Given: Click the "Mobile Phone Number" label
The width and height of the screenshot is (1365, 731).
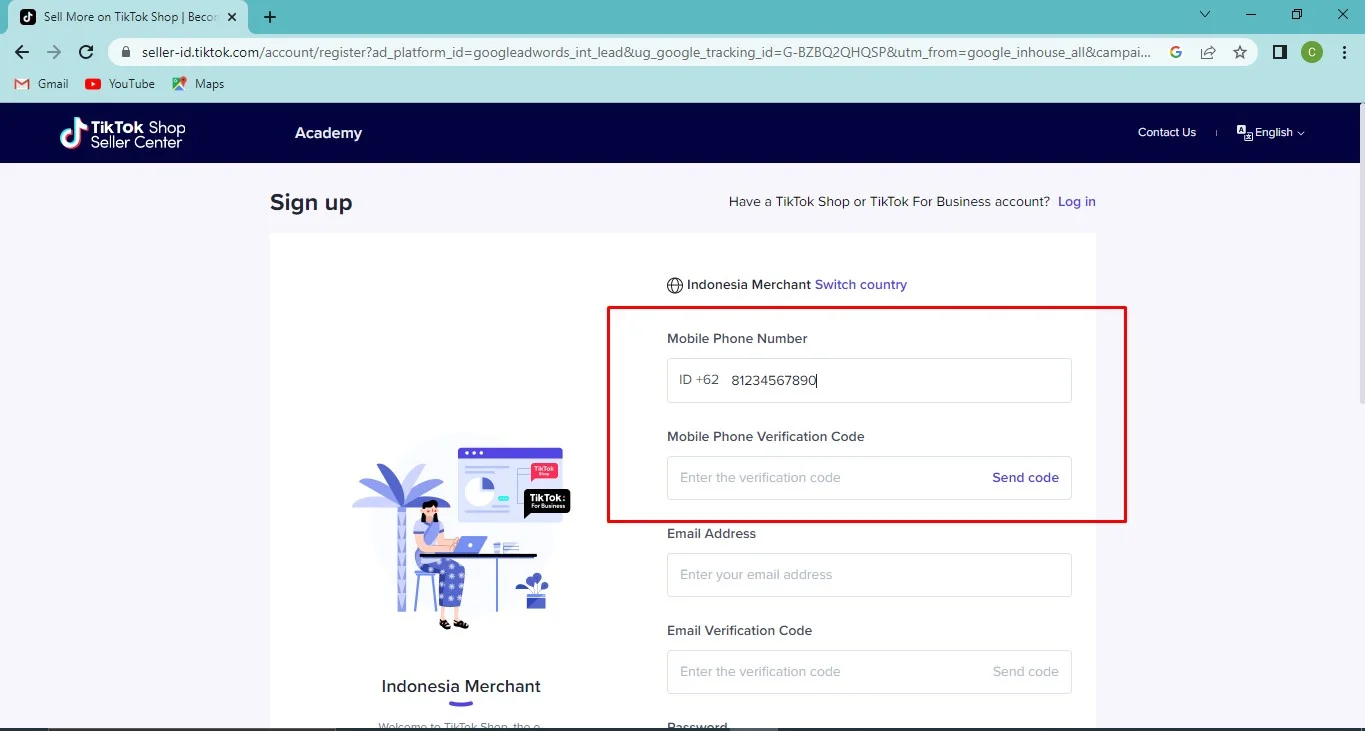Looking at the screenshot, I should pos(737,339).
